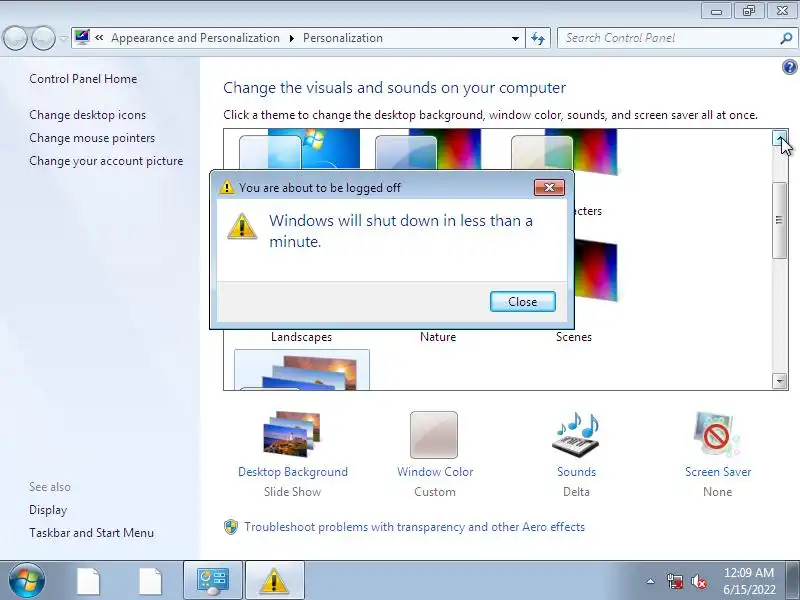
Task: Click the 'Windows will shut down' message text
Action: 401,231
